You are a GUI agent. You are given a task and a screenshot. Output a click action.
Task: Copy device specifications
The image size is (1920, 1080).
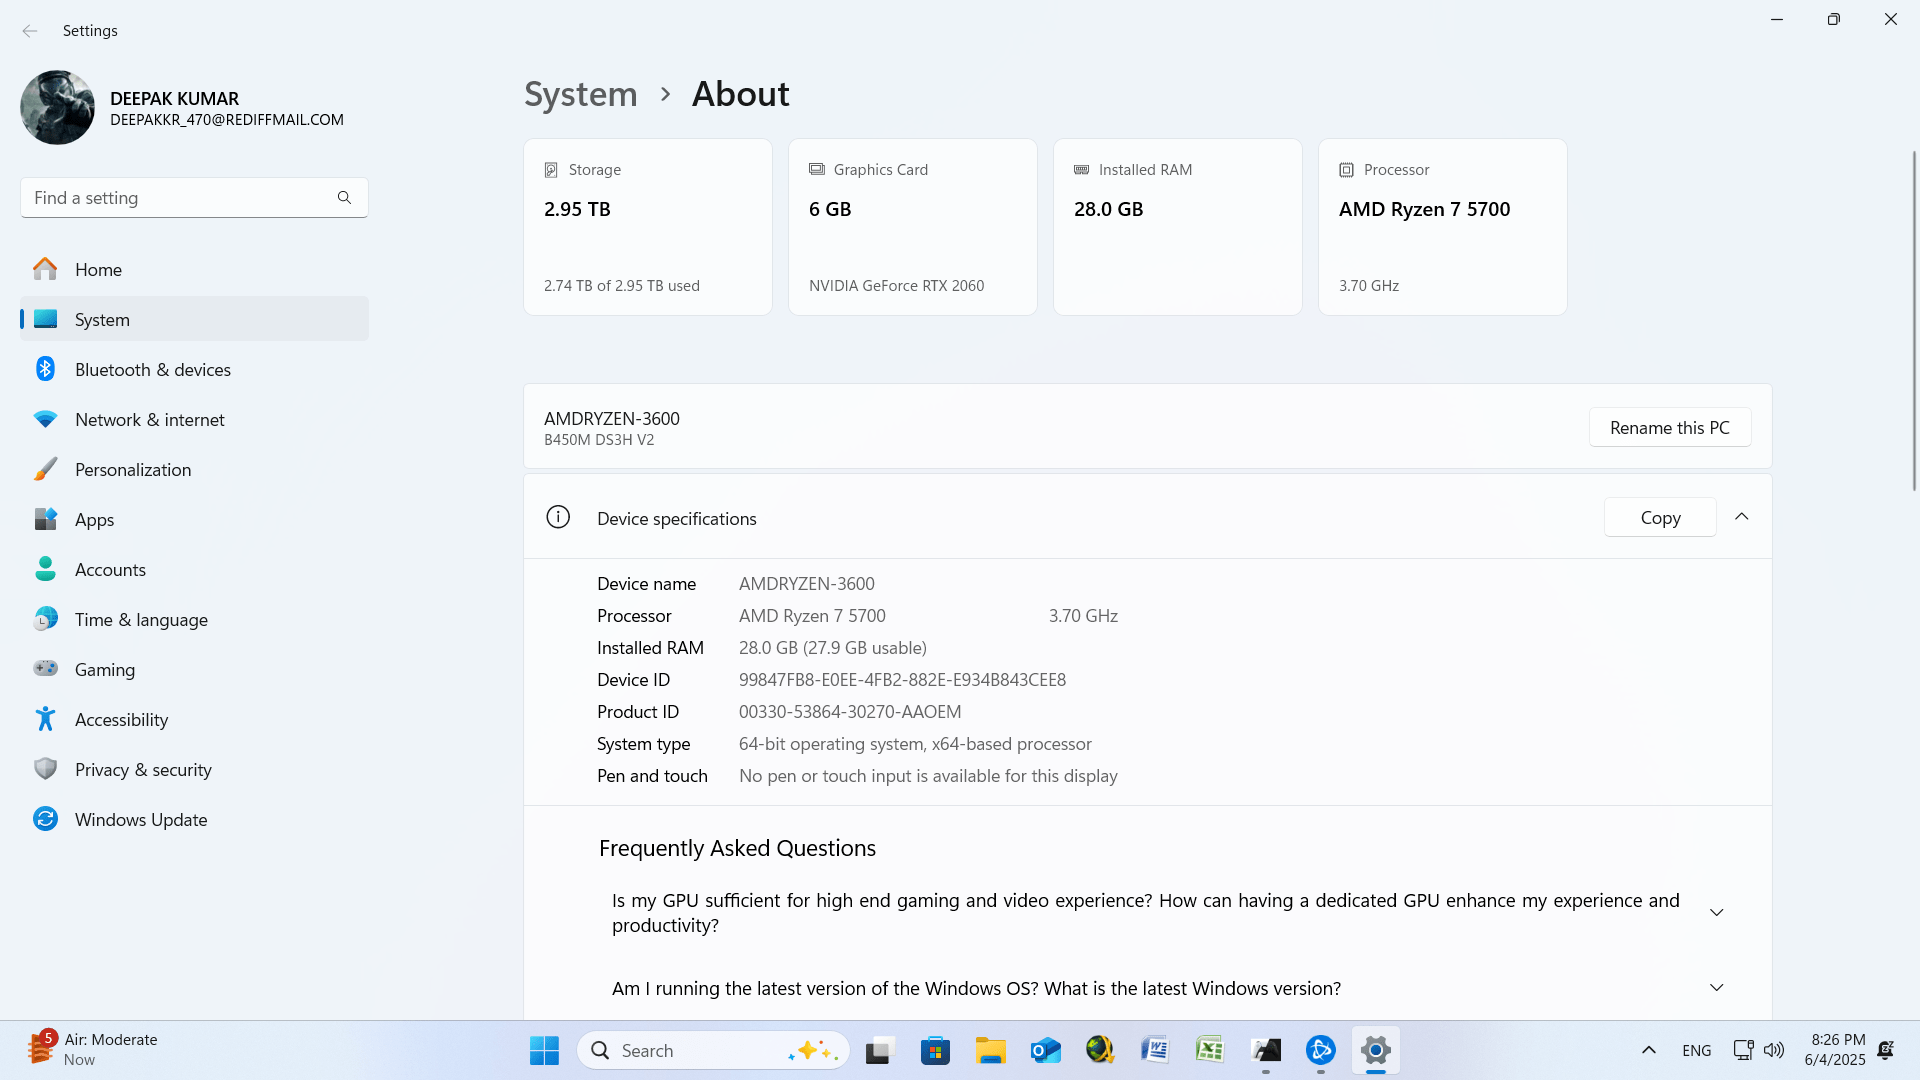coord(1660,518)
